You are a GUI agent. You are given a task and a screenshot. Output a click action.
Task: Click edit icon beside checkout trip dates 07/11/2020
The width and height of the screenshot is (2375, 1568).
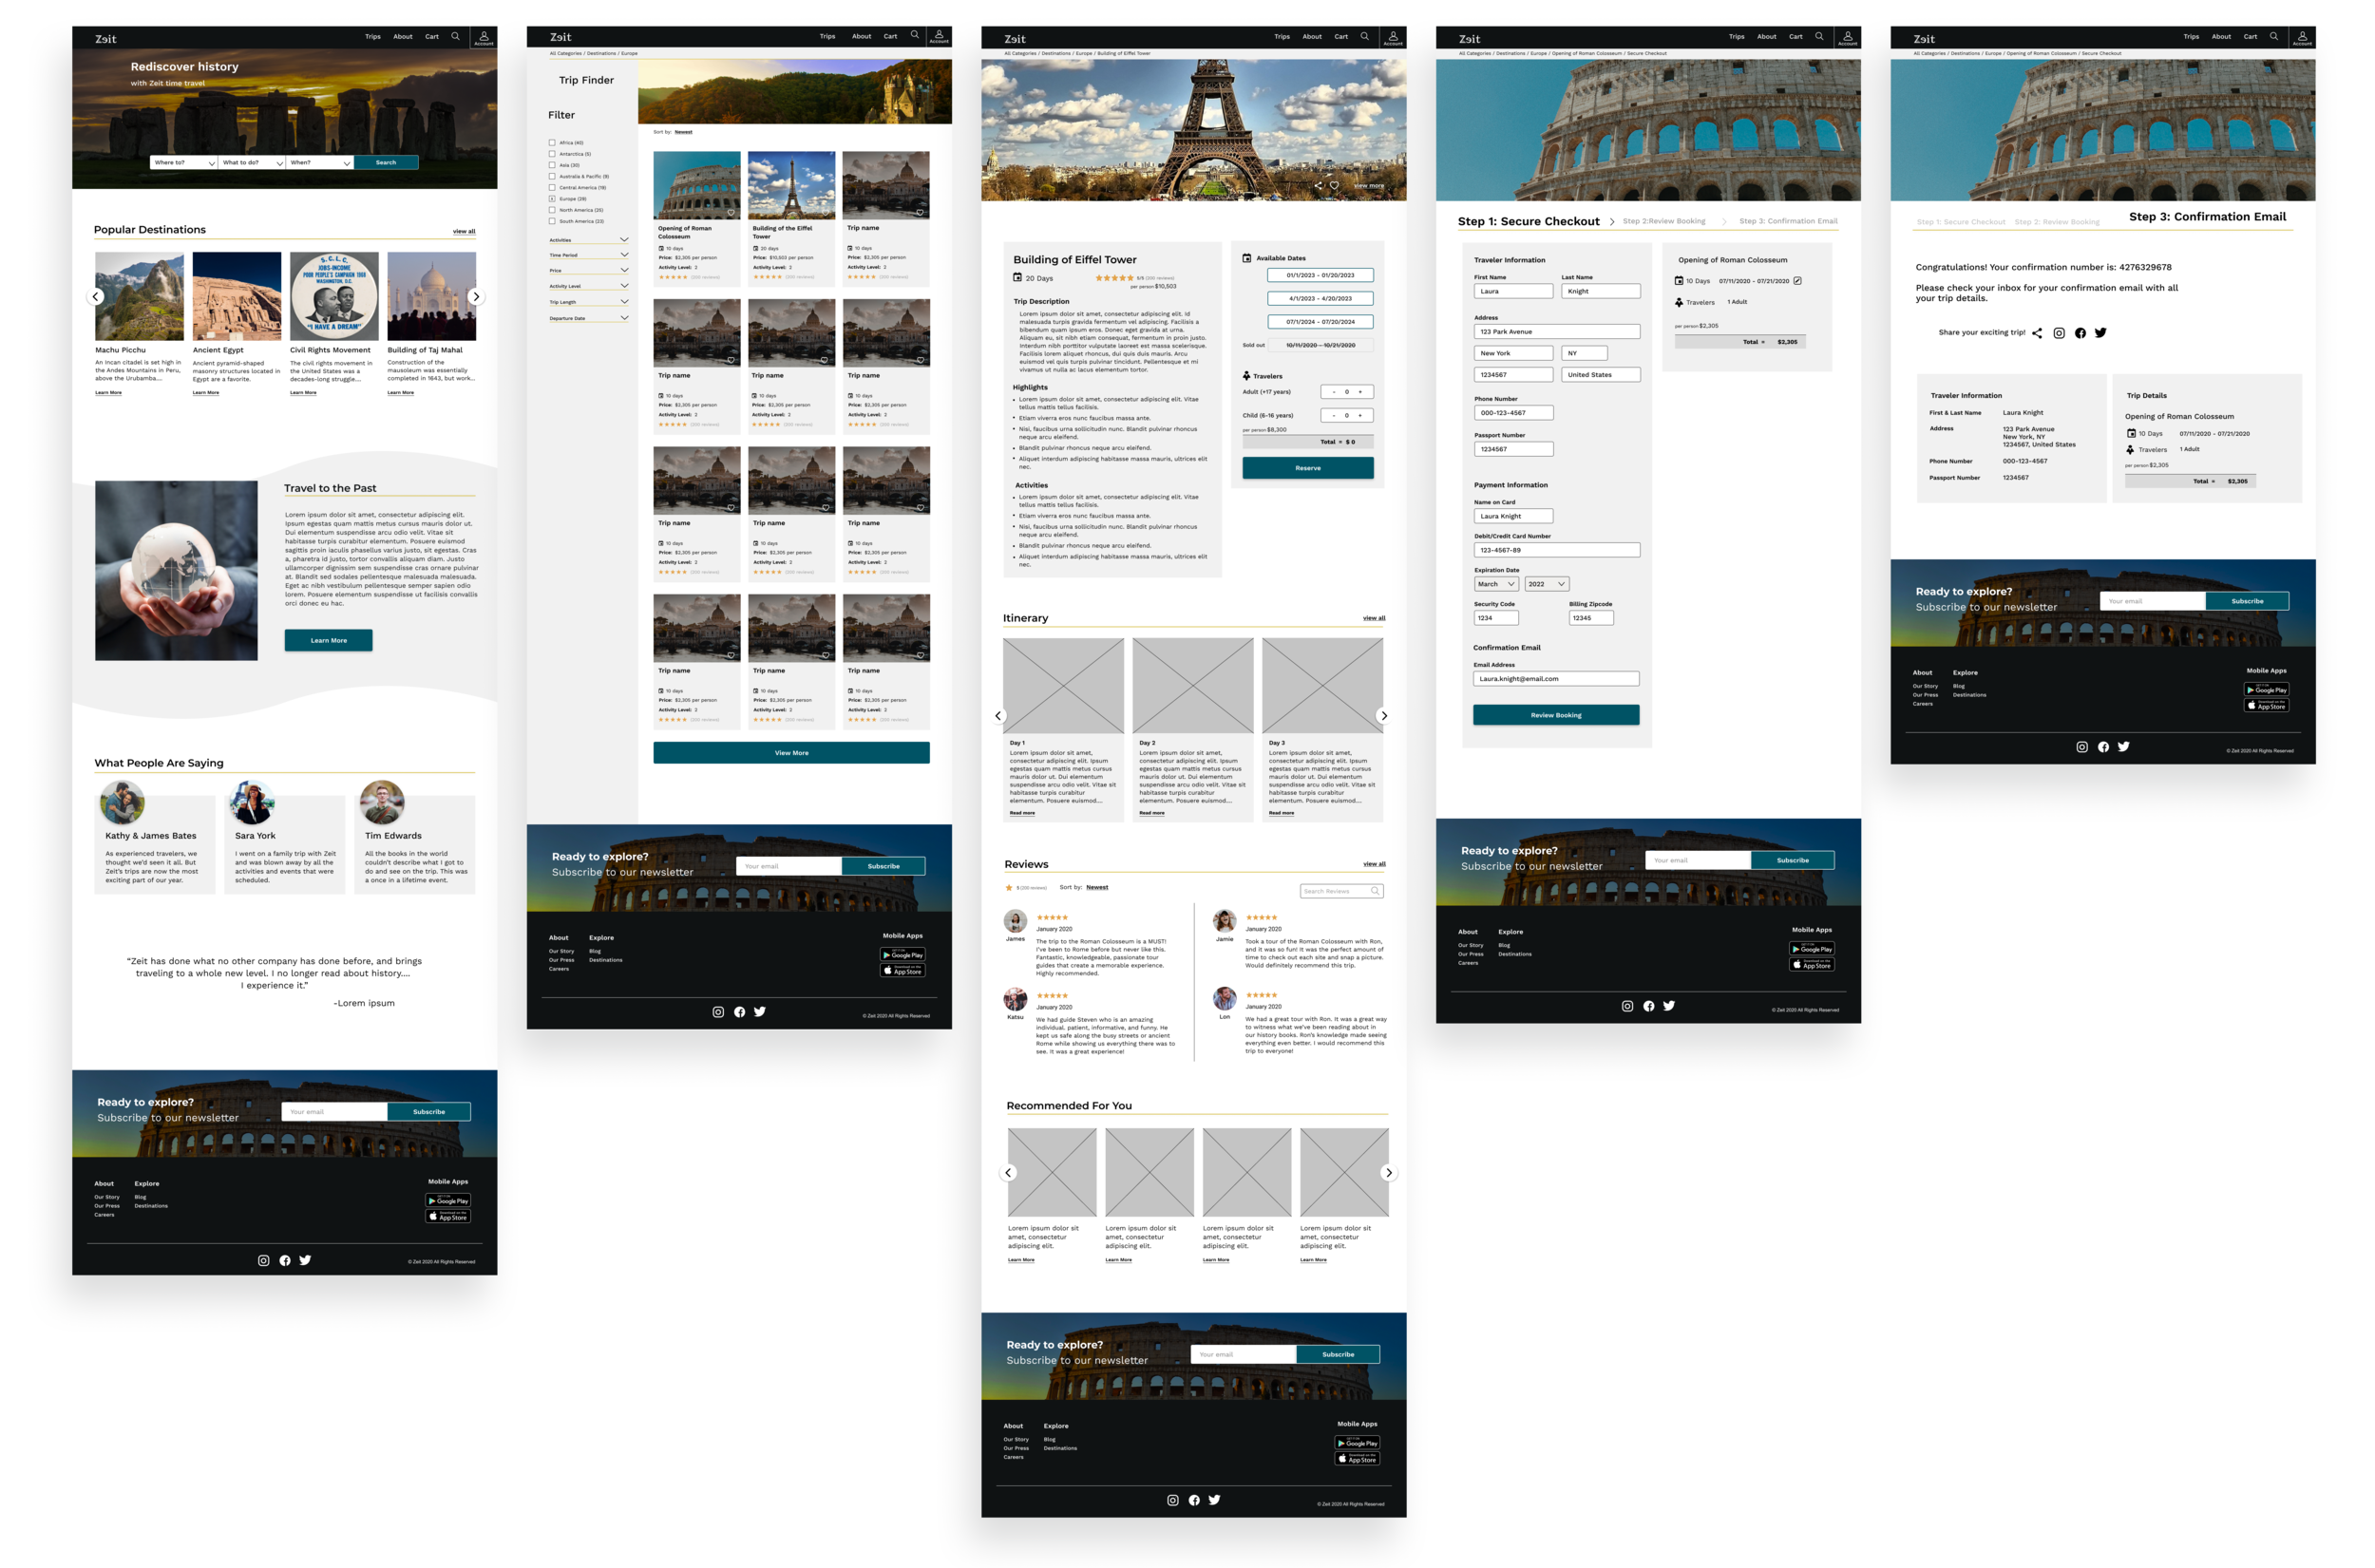click(1797, 281)
